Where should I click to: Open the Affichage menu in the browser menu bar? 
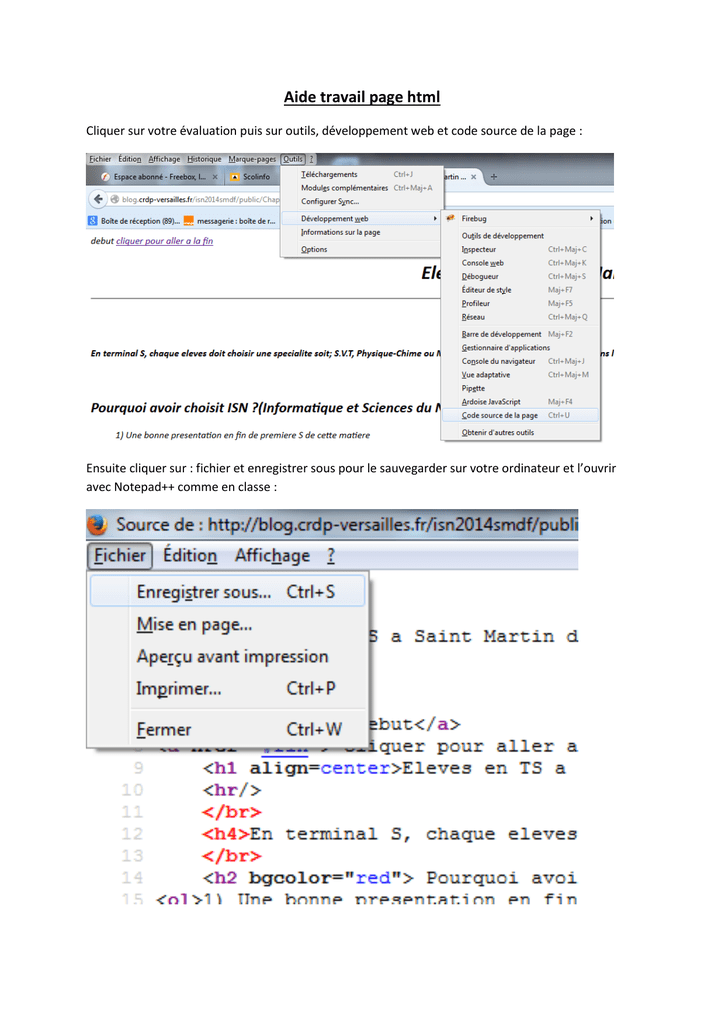[164, 159]
